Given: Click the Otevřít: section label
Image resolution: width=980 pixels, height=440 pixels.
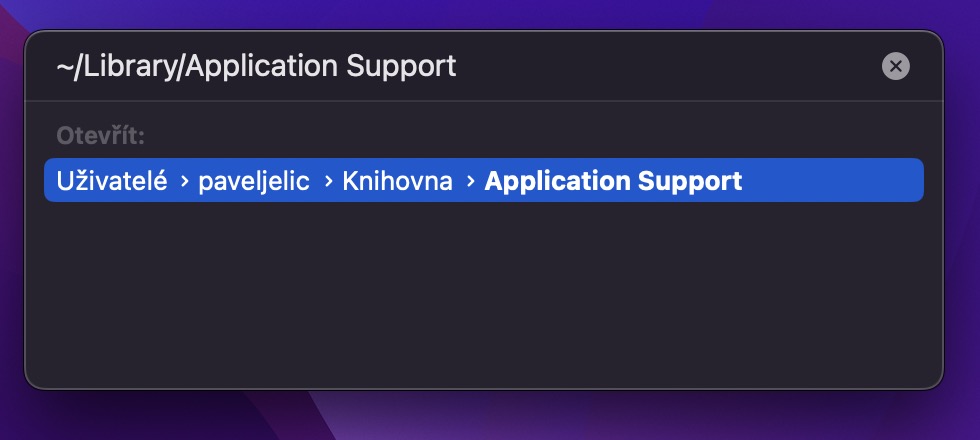Looking at the screenshot, I should tap(101, 136).
